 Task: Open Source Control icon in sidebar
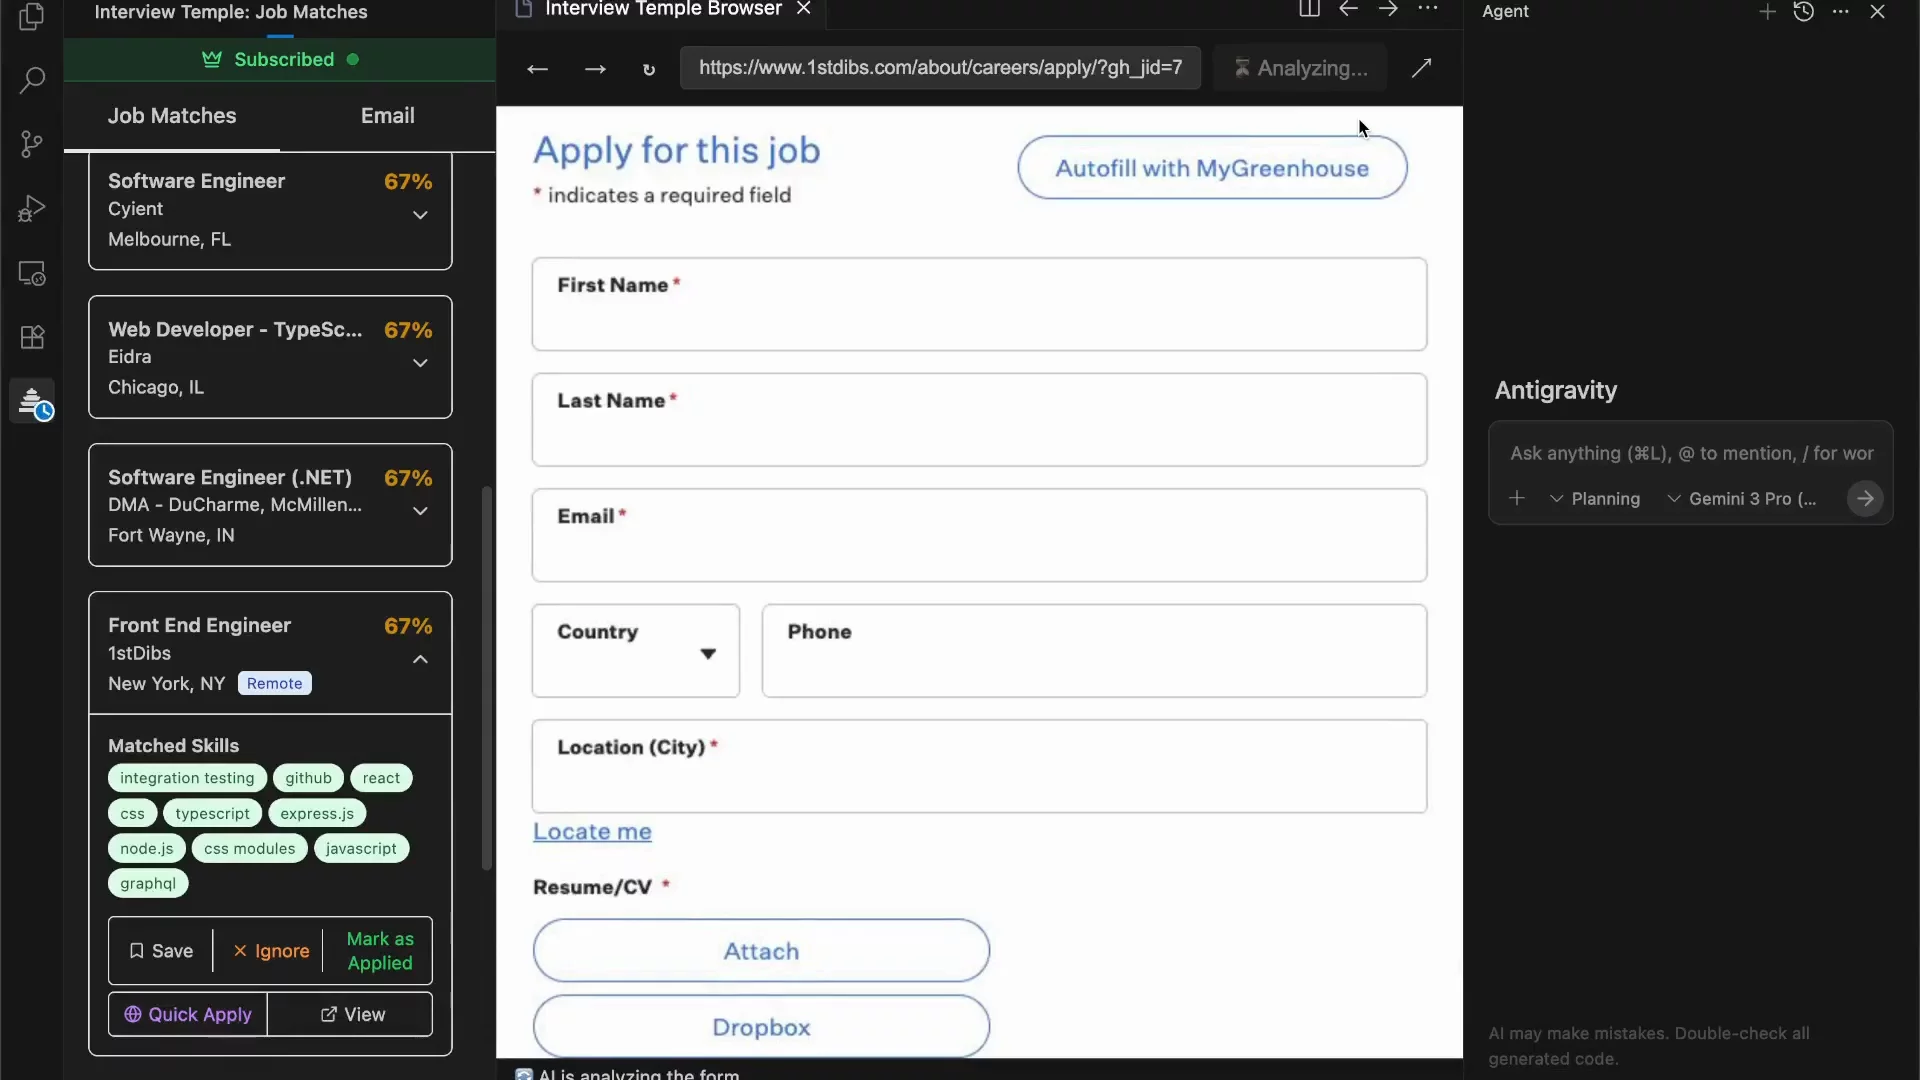point(32,144)
